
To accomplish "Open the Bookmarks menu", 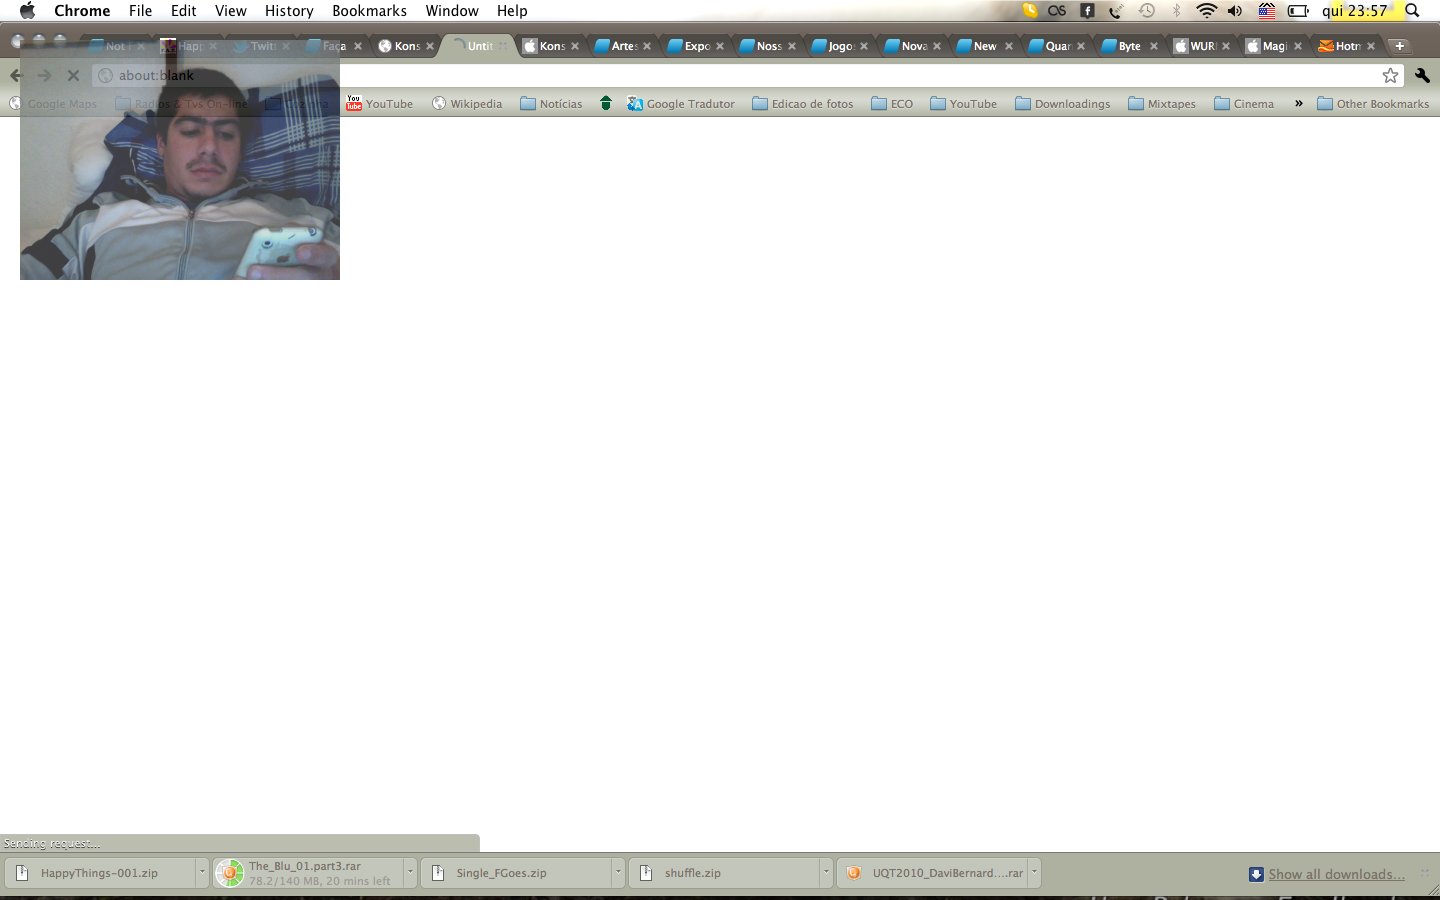I will (x=369, y=11).
